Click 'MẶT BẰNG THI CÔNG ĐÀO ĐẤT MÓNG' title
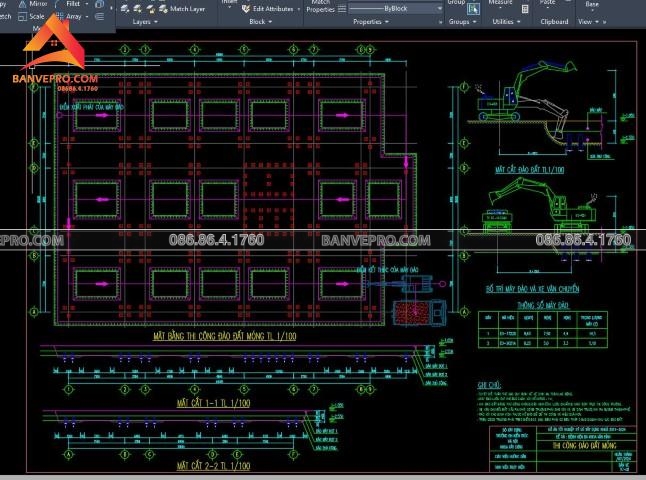 (x=225, y=336)
